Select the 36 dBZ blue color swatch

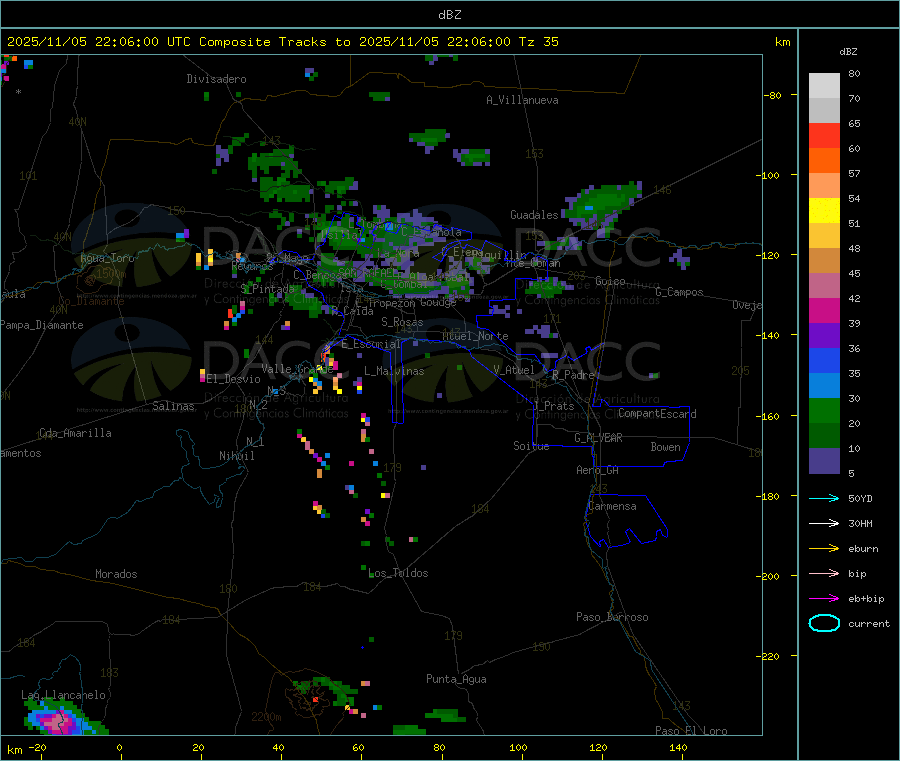824,360
